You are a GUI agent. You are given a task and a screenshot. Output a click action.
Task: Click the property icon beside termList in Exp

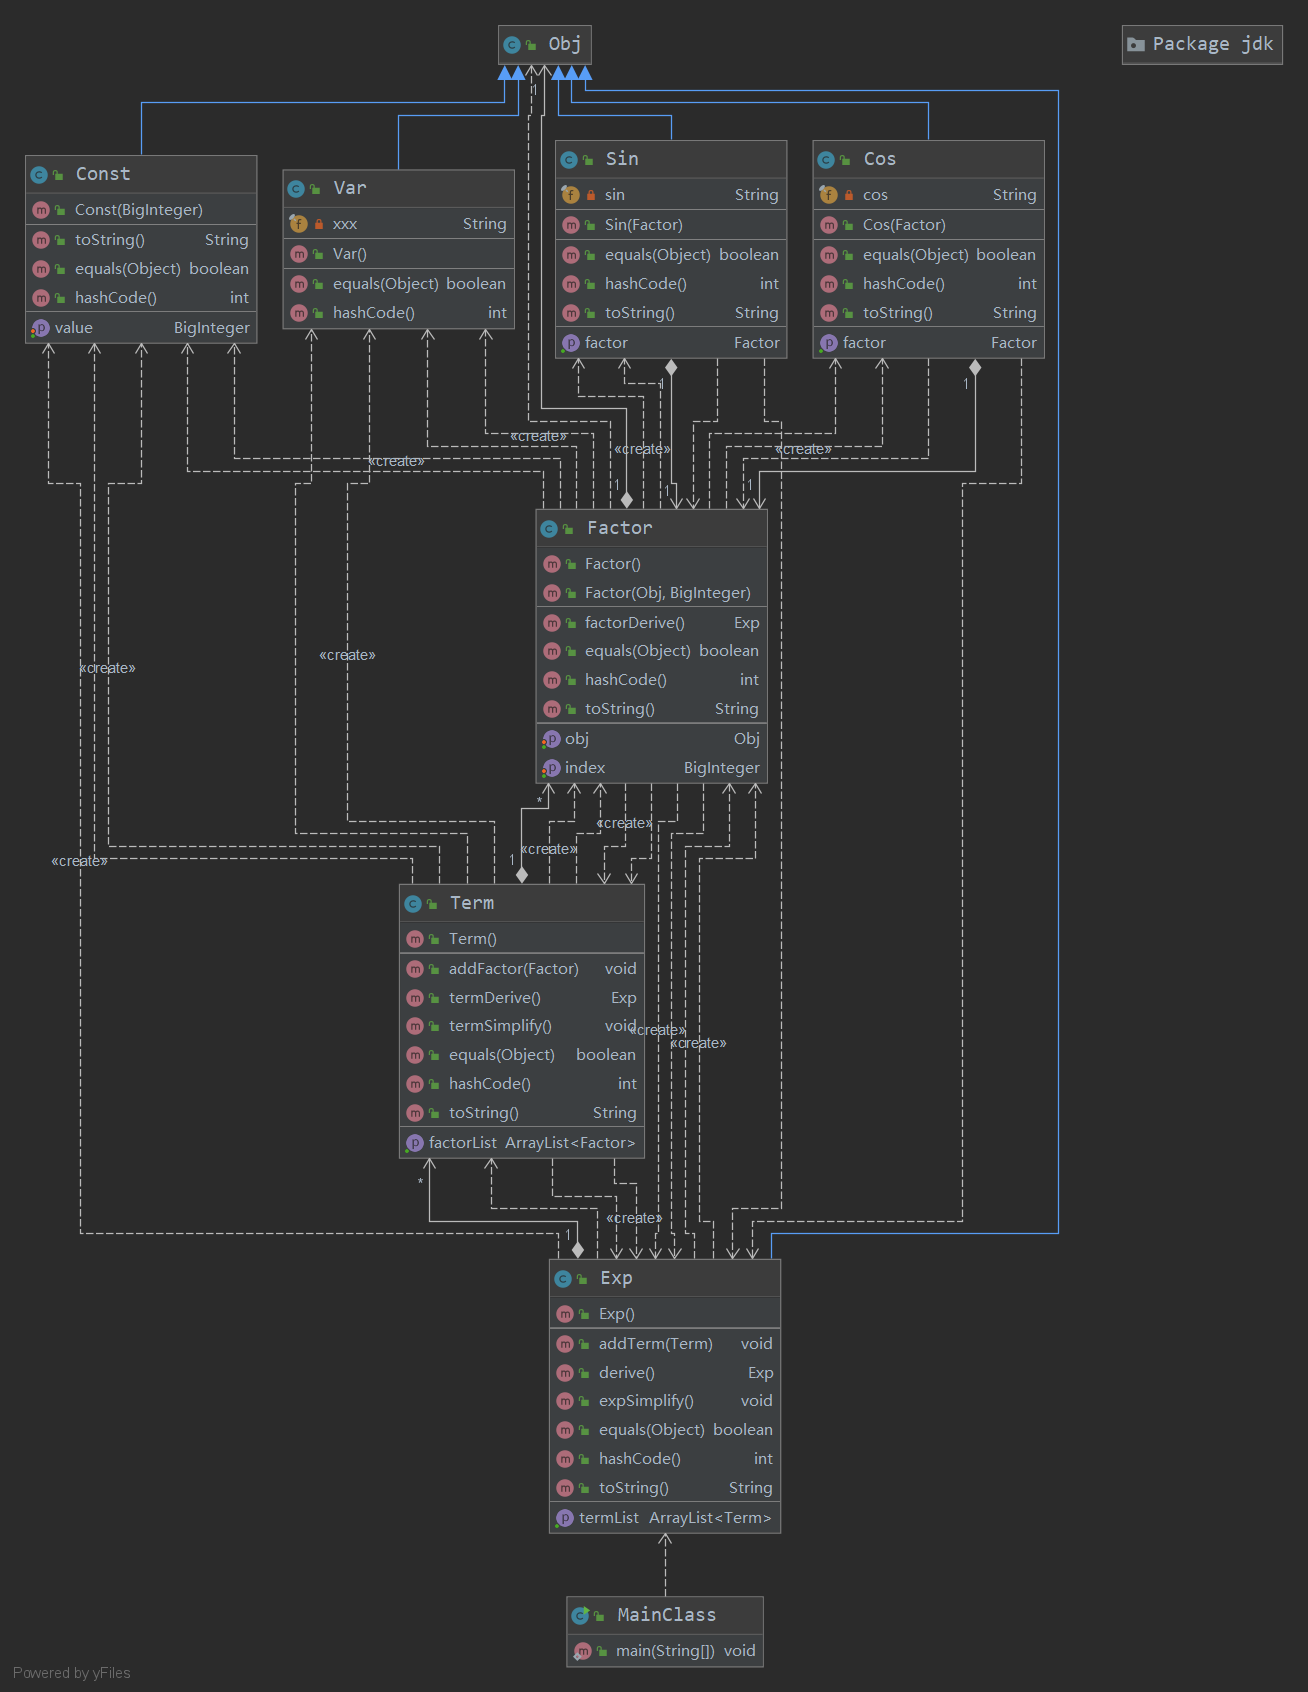565,1518
